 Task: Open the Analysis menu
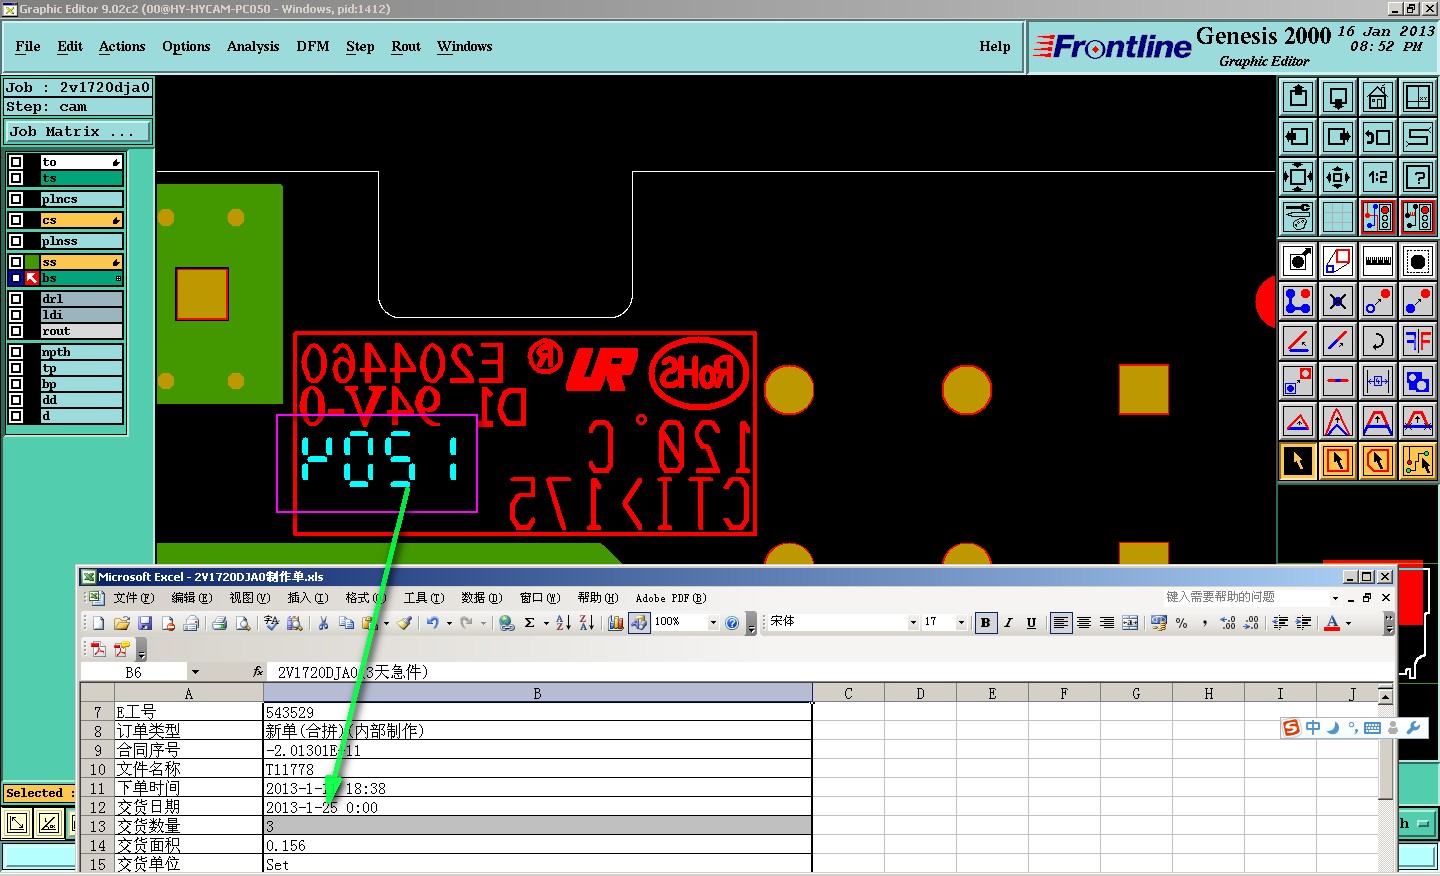pos(253,46)
